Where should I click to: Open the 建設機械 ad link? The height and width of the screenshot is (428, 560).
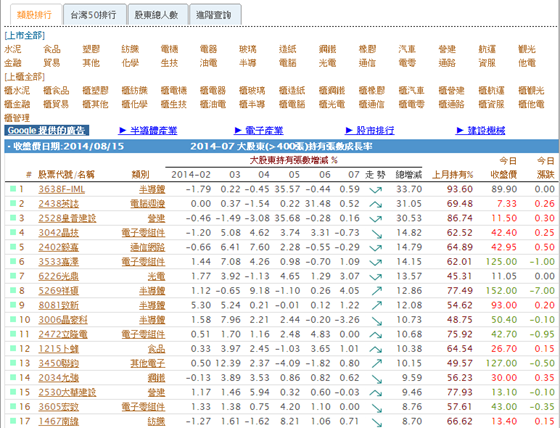click(481, 130)
